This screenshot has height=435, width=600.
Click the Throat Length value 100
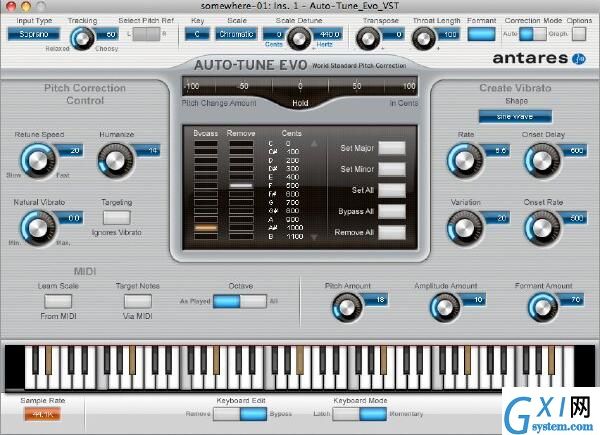pos(448,34)
